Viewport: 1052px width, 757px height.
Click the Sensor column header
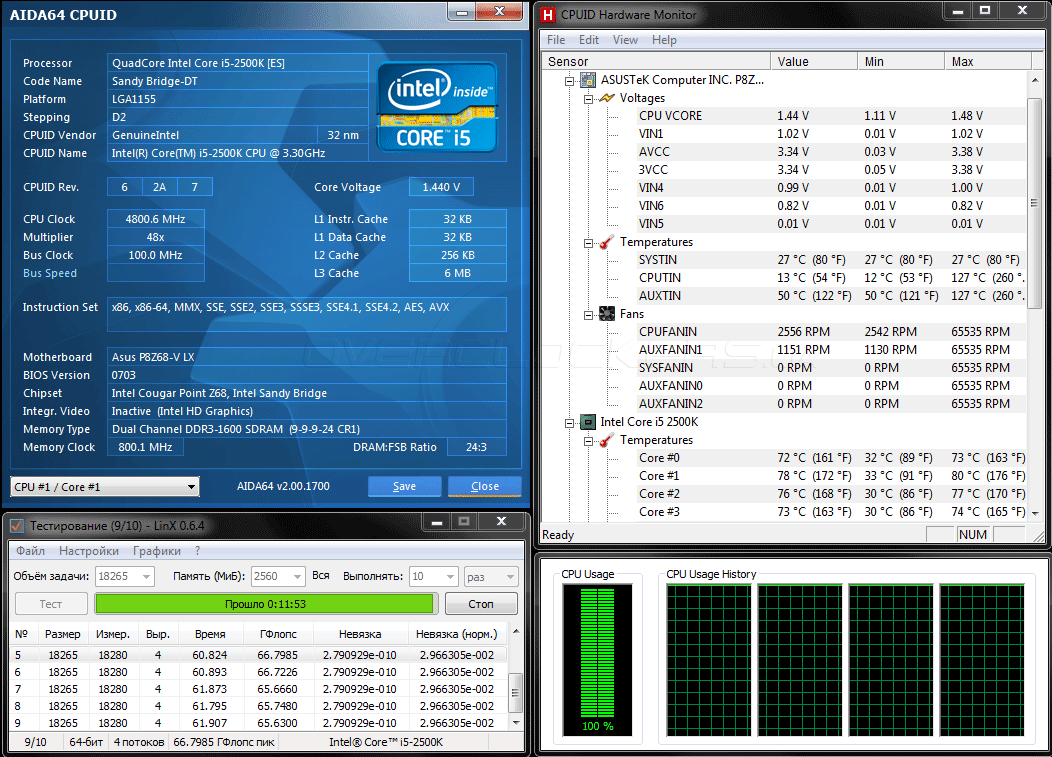[x=655, y=61]
